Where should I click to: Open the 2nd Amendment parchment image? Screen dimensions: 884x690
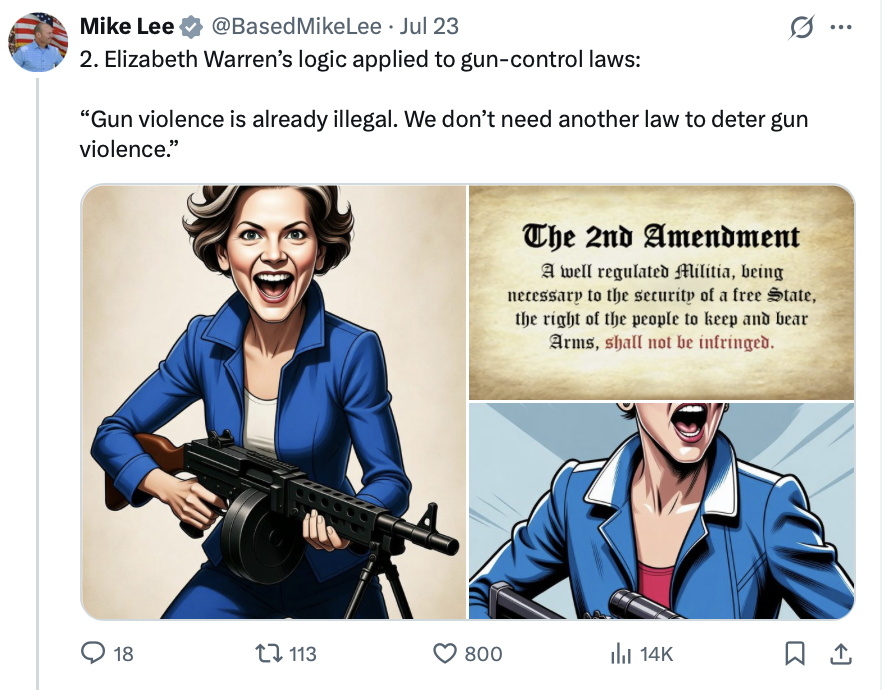click(x=662, y=293)
